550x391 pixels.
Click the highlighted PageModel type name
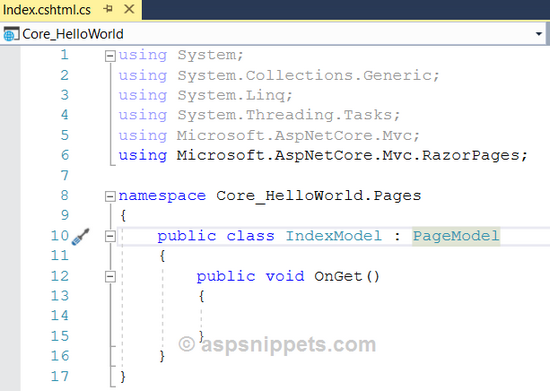click(456, 236)
